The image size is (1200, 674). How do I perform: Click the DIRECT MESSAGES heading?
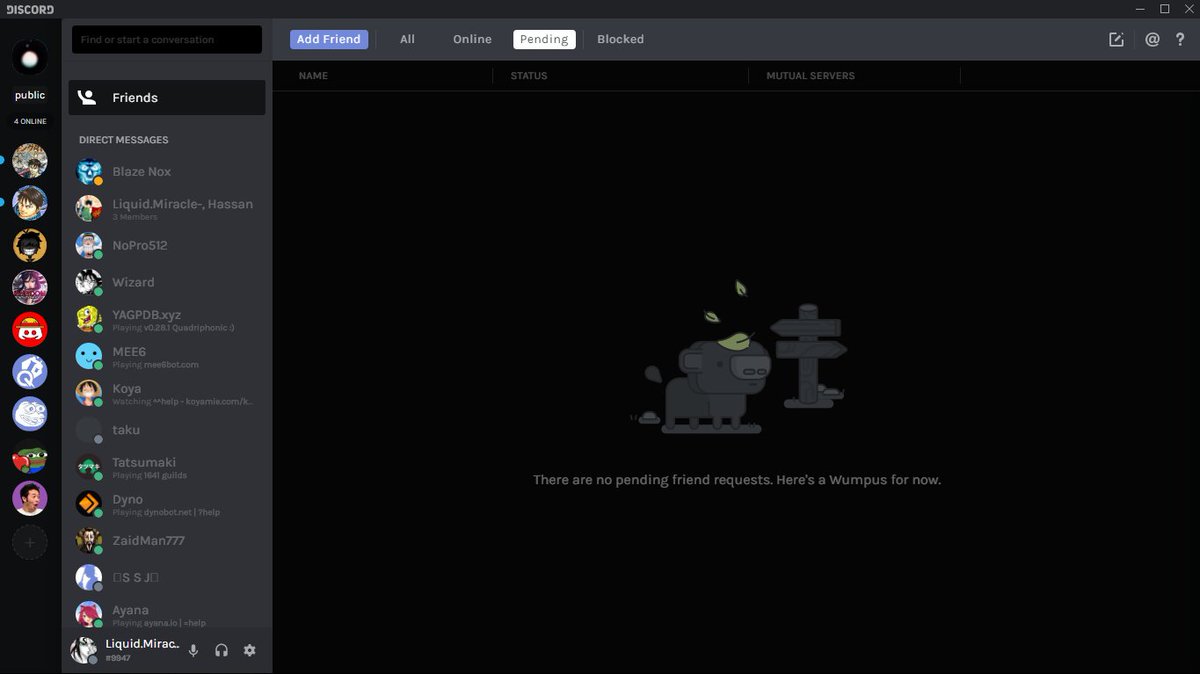(124, 140)
